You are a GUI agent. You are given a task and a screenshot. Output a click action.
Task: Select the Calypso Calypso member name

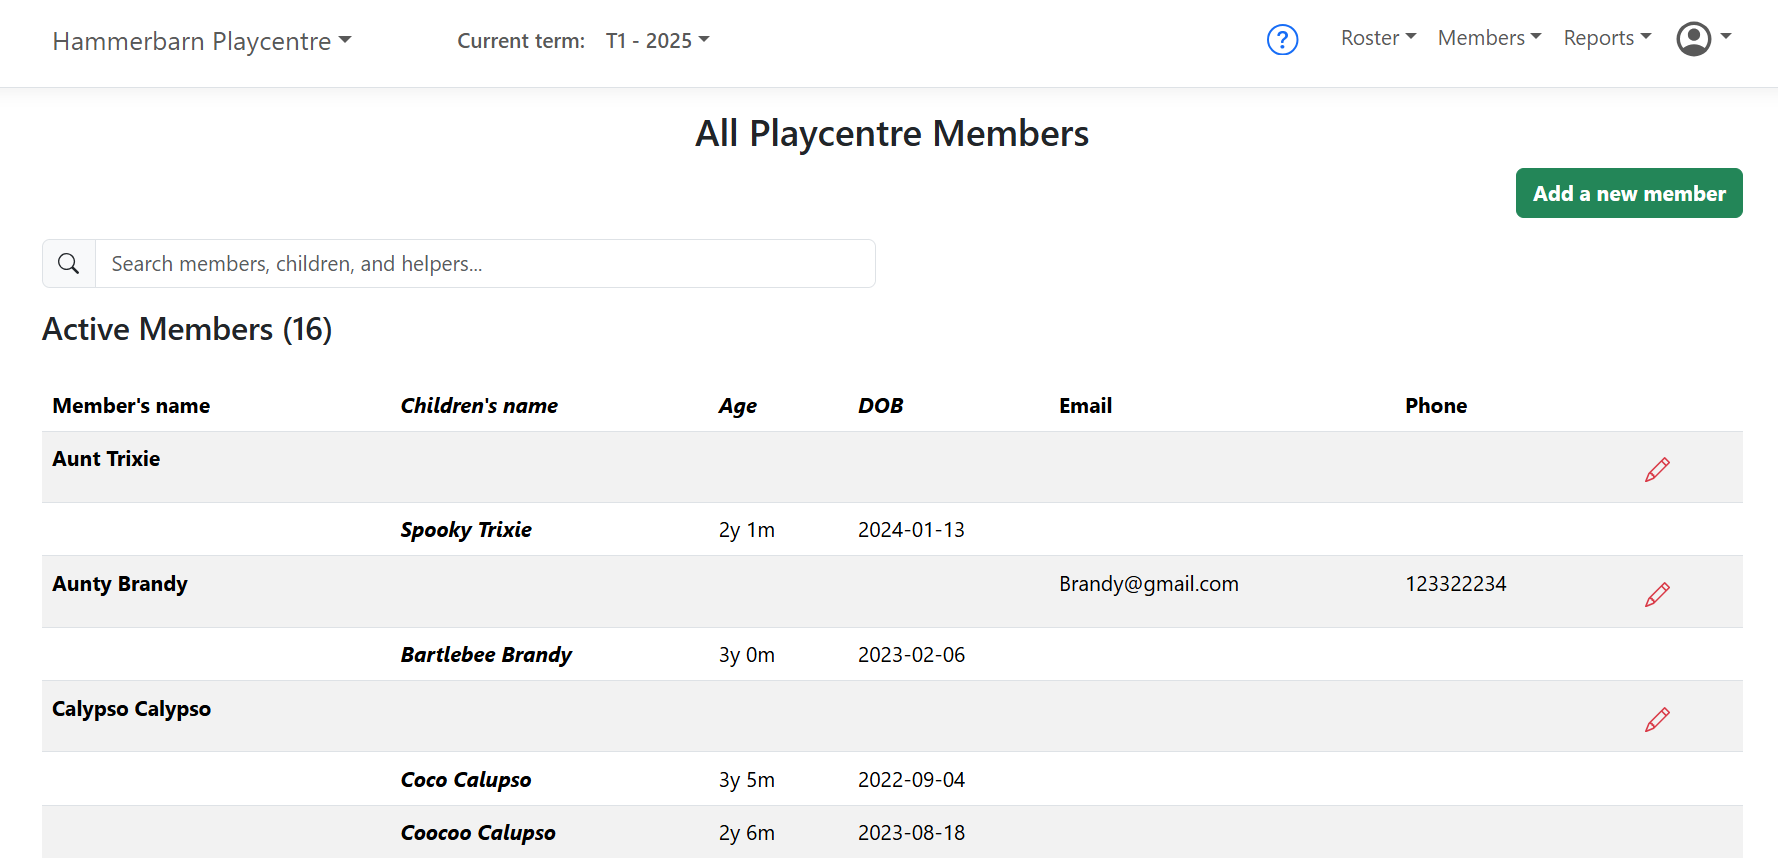[131, 709]
